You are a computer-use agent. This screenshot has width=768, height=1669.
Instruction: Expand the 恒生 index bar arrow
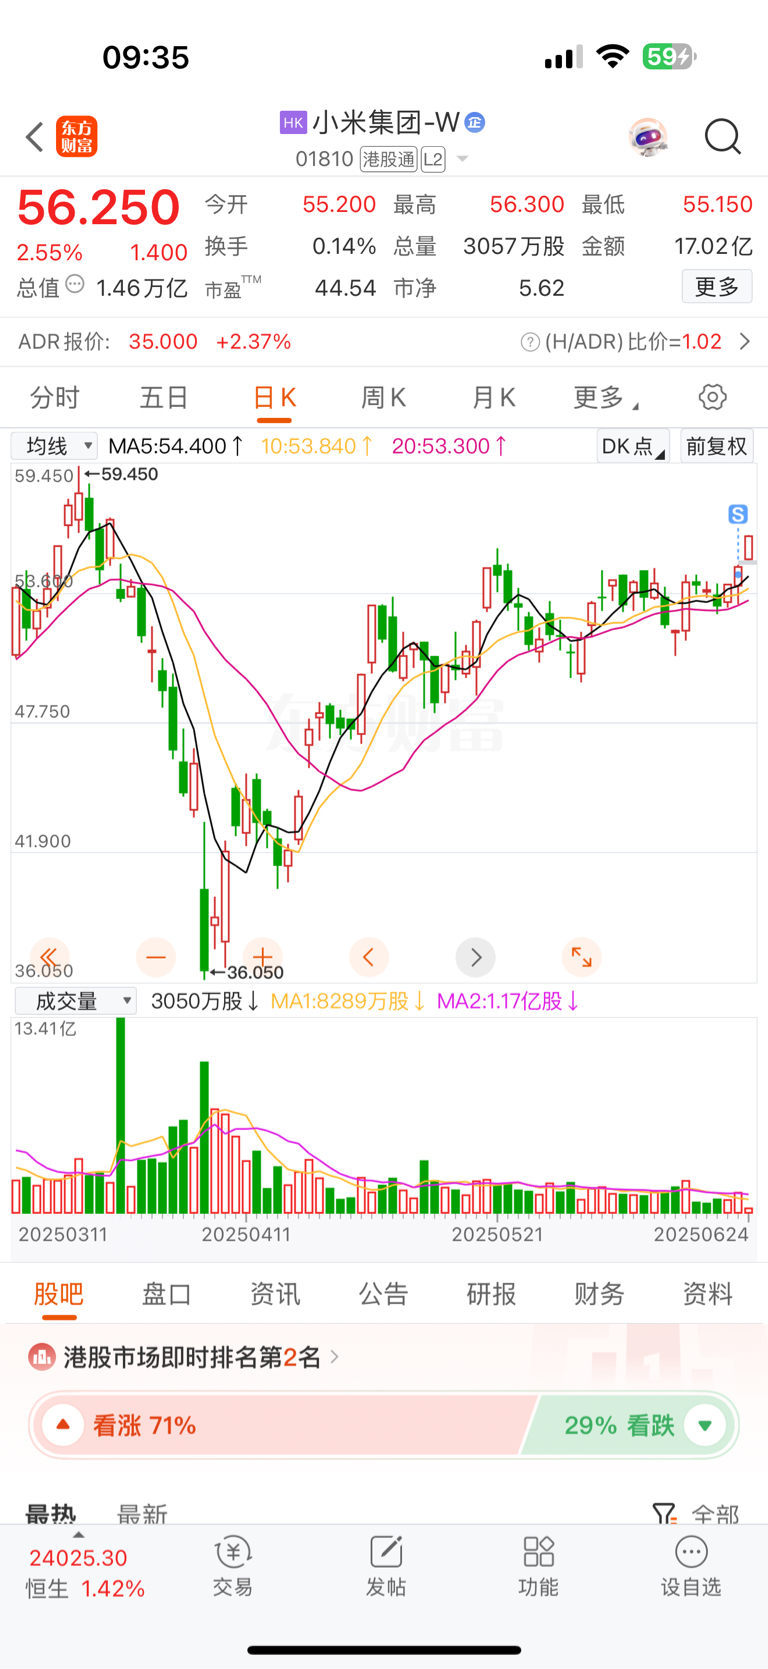pos(79,1534)
